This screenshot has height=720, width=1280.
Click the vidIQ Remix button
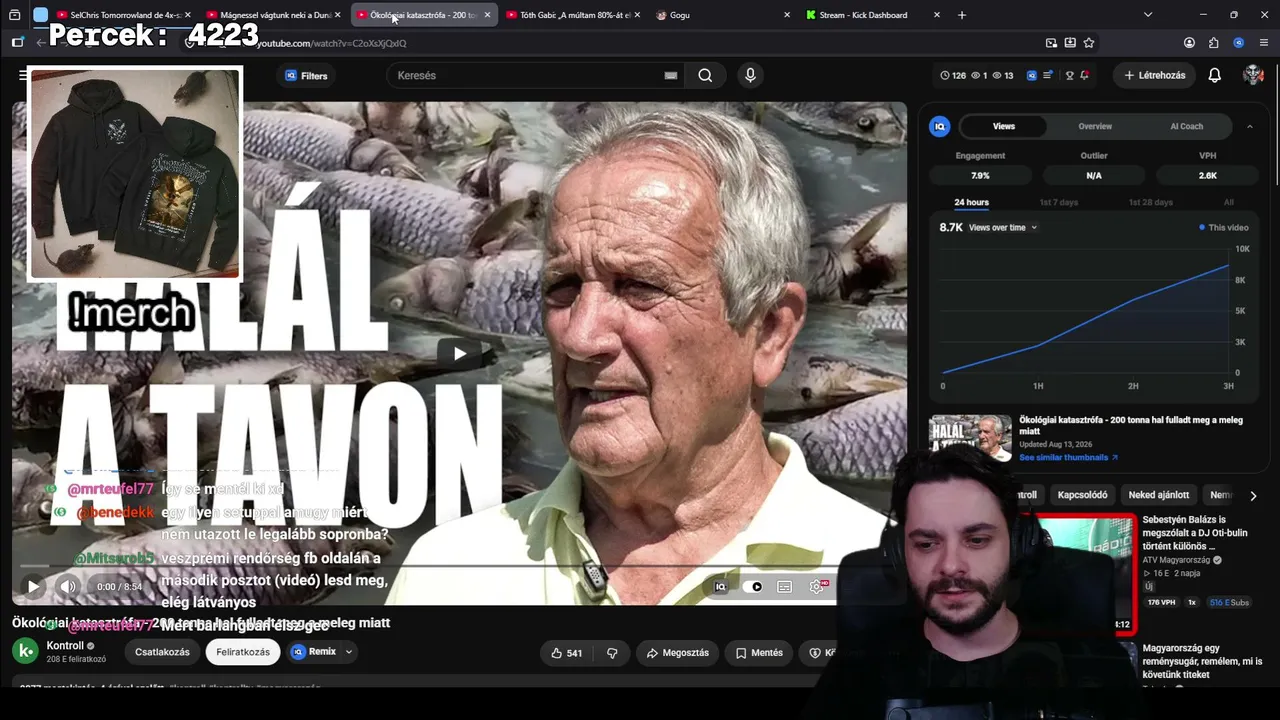(313, 652)
